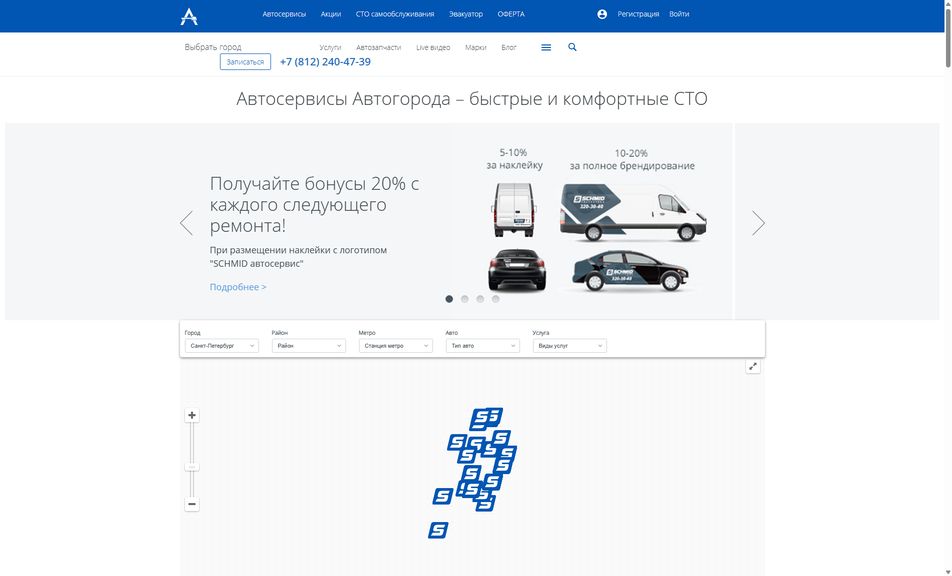Zoom in the map with plus button
Screen dimensions: 952x576
click(x=192, y=415)
